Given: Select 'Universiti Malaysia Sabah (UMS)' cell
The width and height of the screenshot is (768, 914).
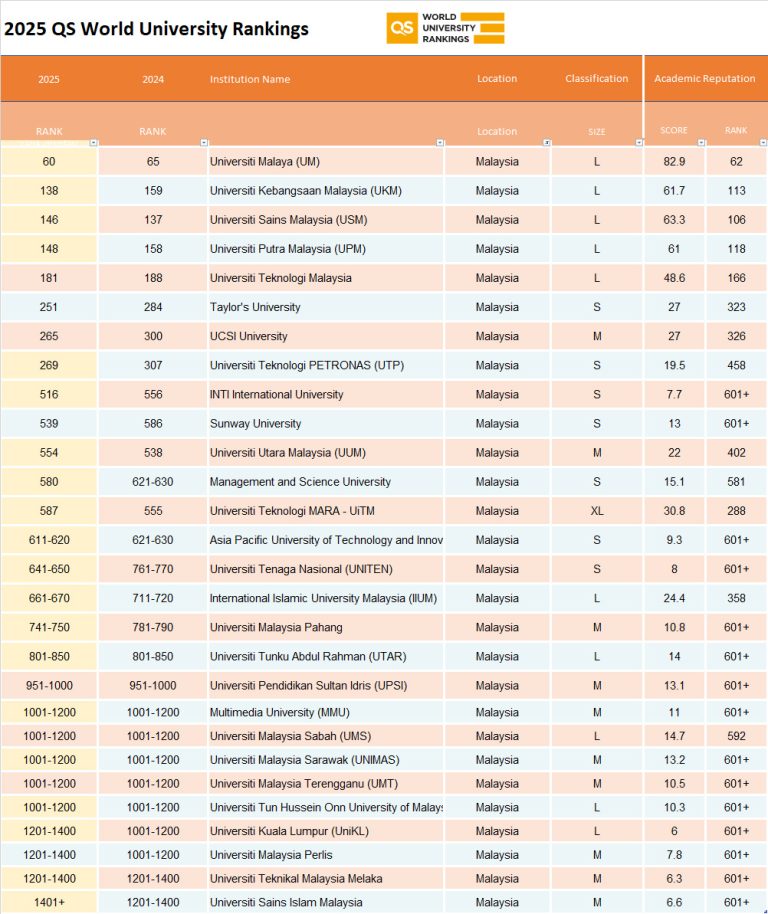Looking at the screenshot, I should click(x=326, y=736).
